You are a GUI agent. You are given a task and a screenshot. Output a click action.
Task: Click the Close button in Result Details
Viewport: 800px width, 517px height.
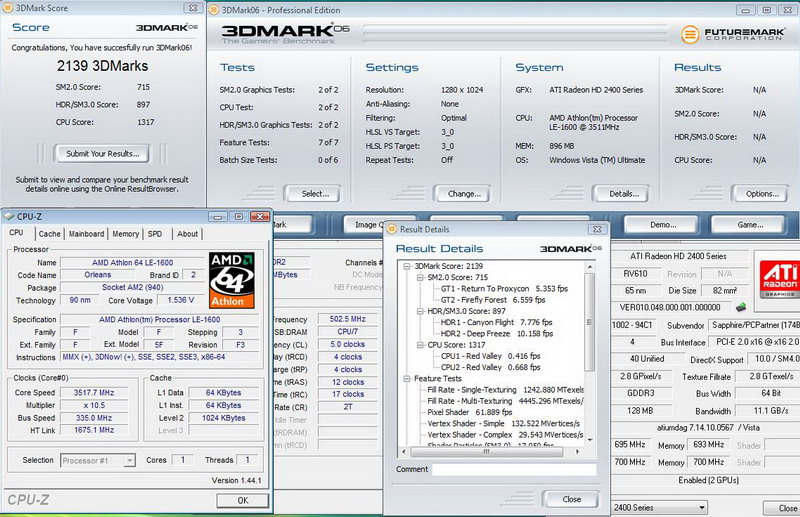click(x=571, y=499)
